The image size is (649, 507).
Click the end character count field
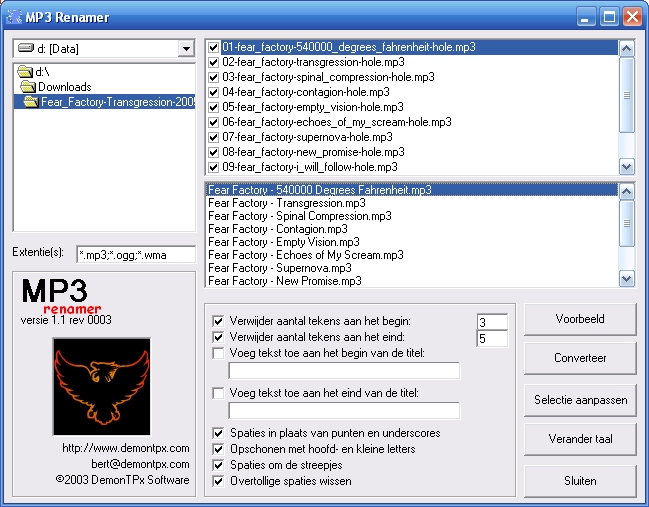(492, 339)
